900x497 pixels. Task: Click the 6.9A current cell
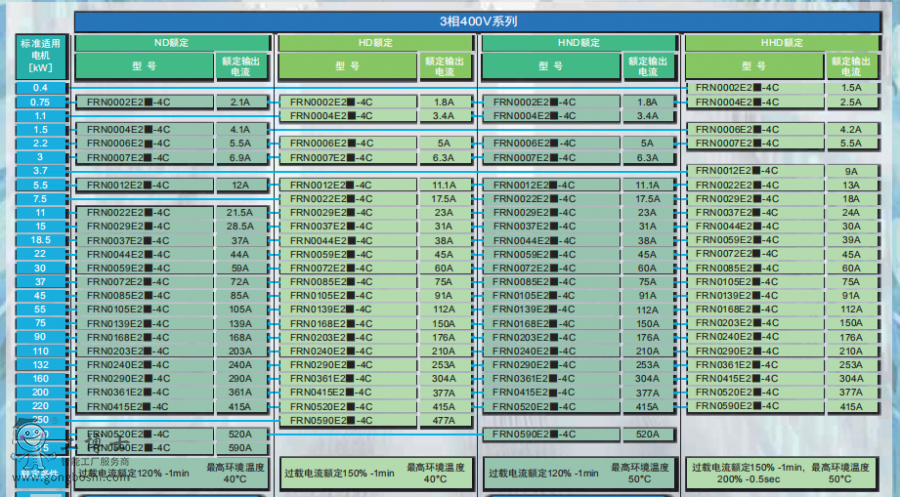click(240, 158)
